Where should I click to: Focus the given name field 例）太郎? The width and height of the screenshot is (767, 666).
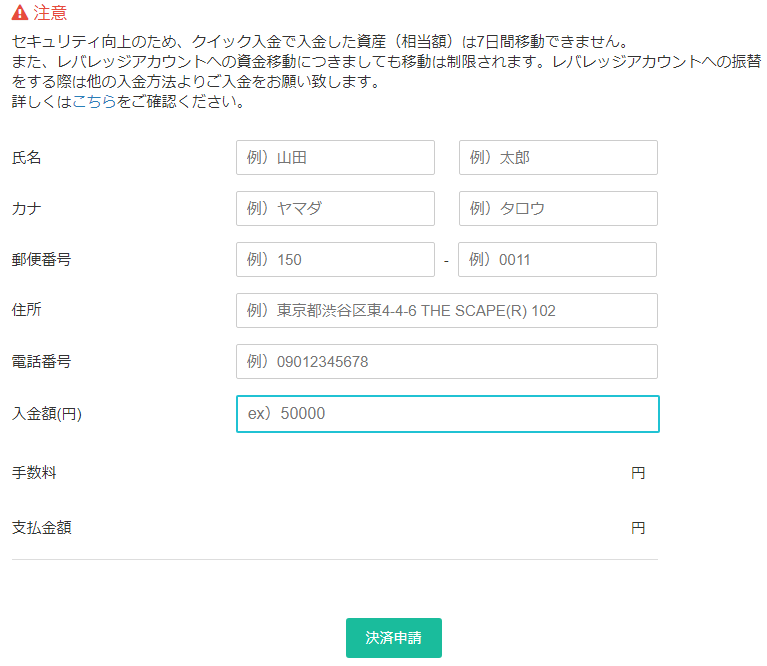coord(558,157)
